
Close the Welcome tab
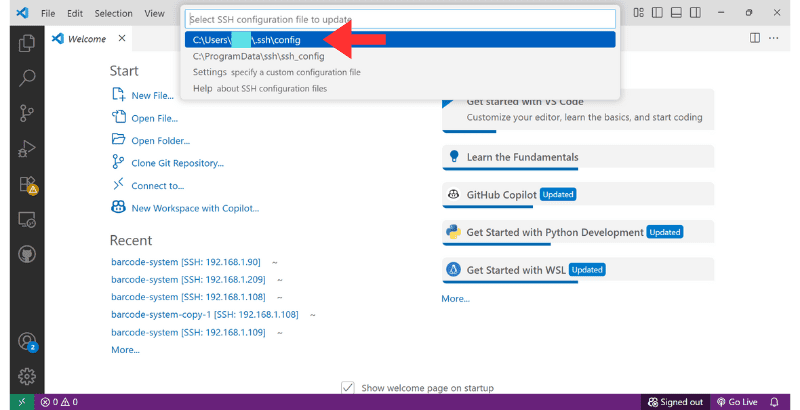tap(122, 38)
